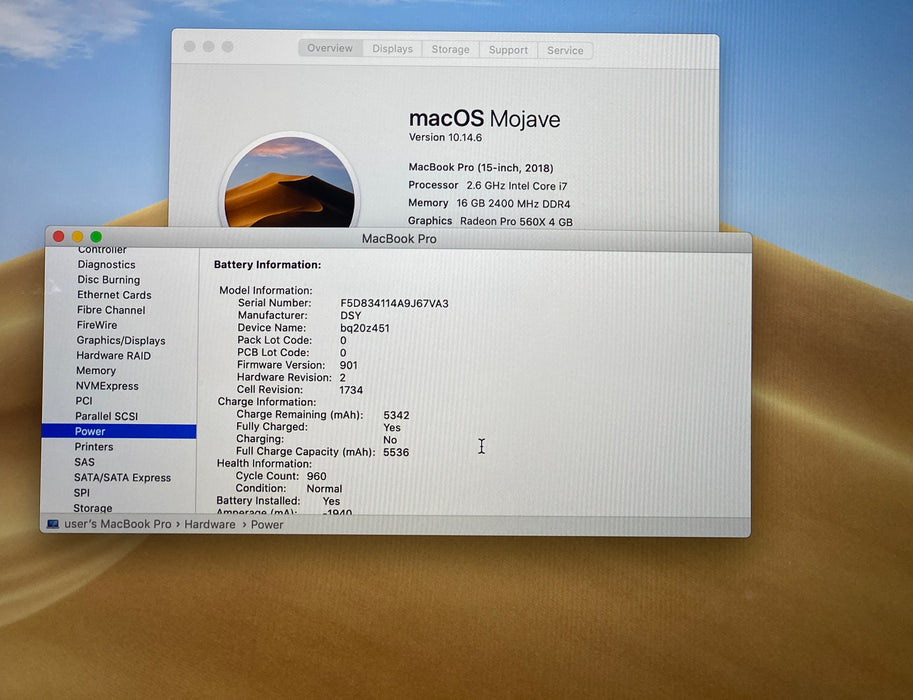Image resolution: width=913 pixels, height=700 pixels.
Task: Open the Support tab
Action: [x=508, y=50]
